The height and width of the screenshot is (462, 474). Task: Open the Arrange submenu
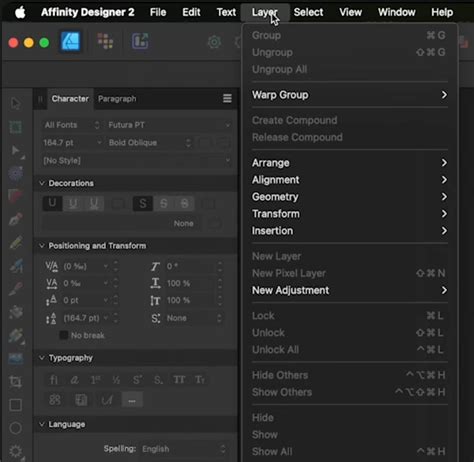point(349,163)
